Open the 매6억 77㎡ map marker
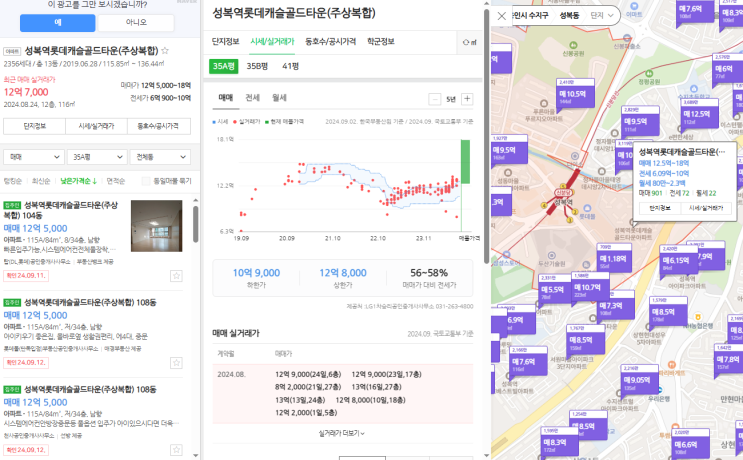The image size is (743, 460). pos(726,69)
